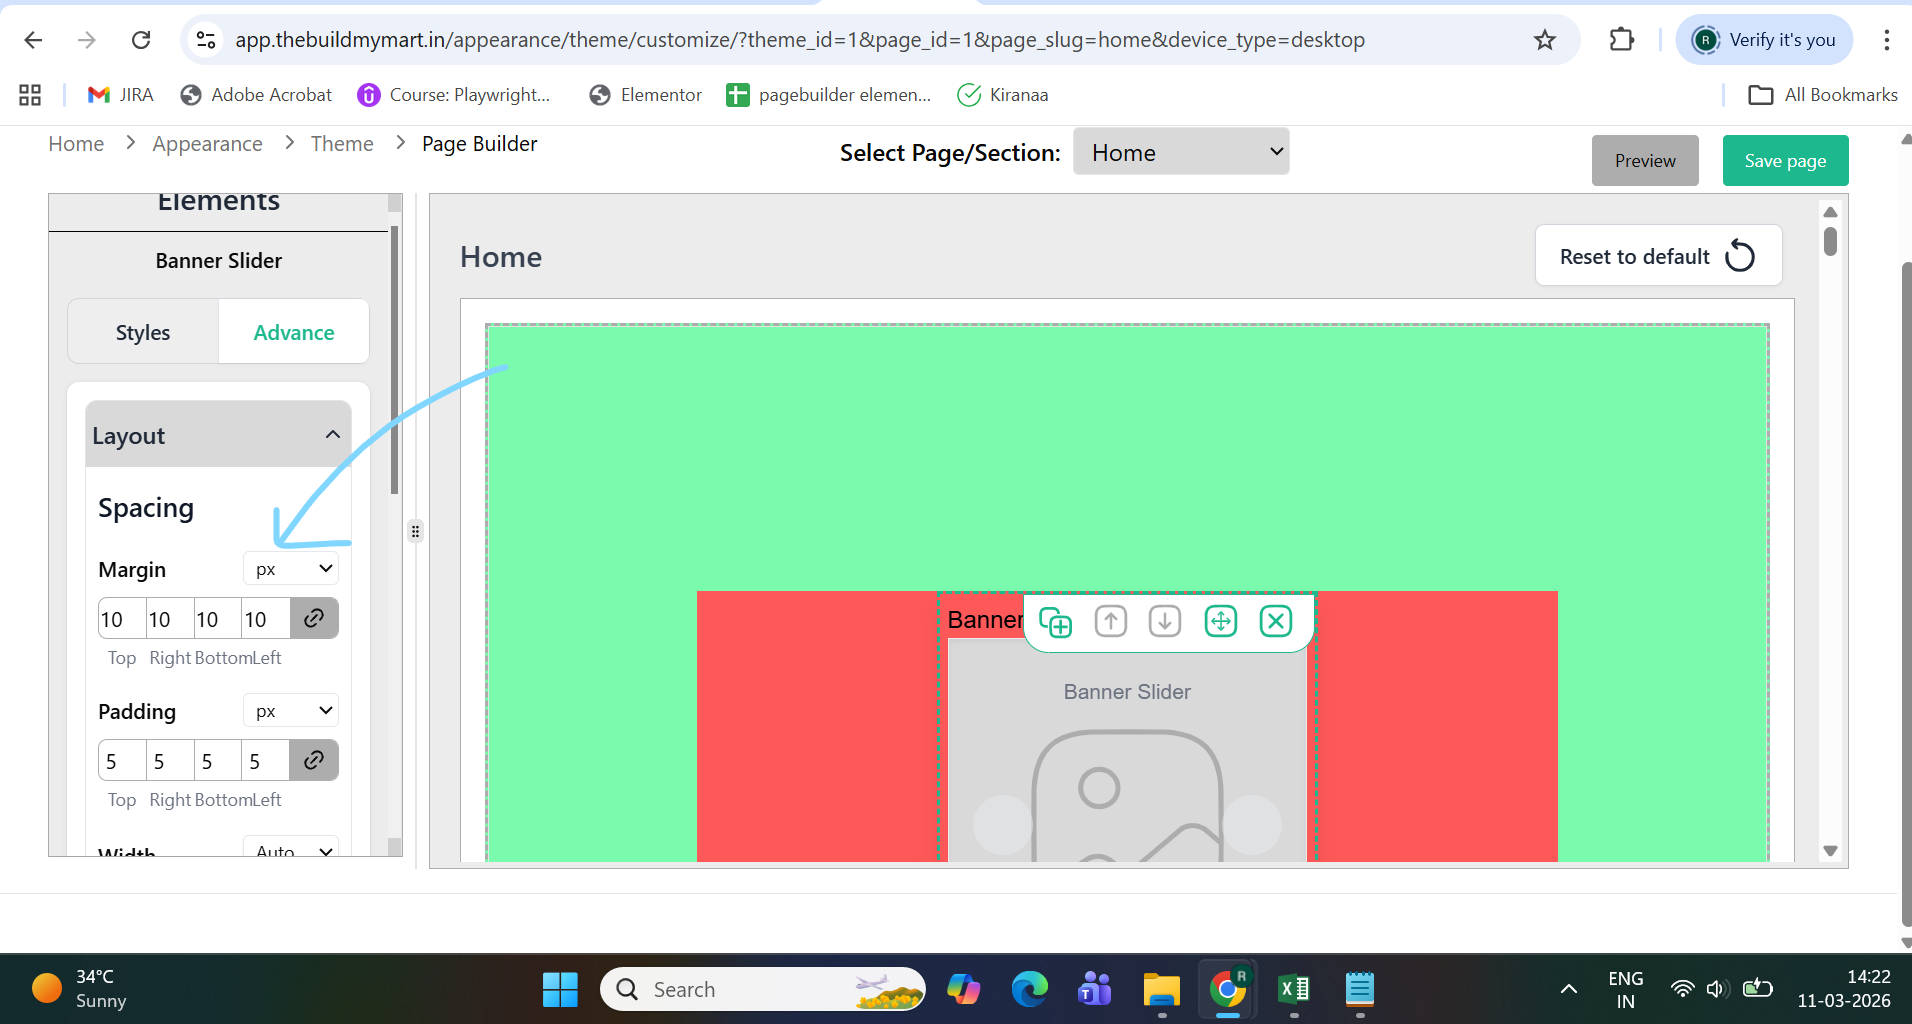Switch to the Styles tab
1912x1024 pixels.
(143, 332)
